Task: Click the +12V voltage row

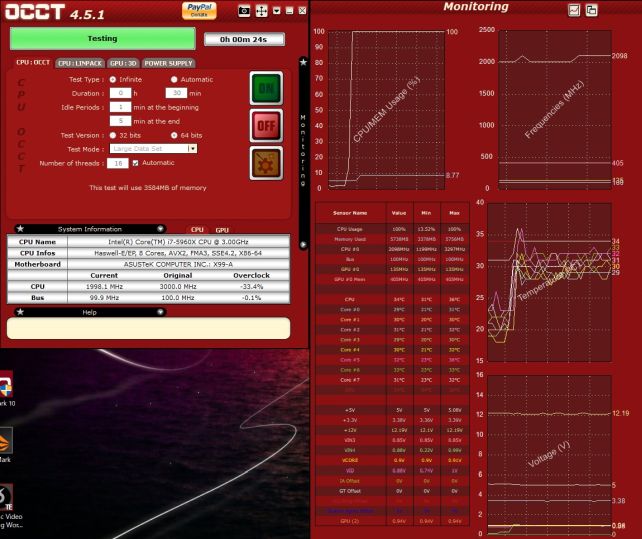Action: click(392, 430)
